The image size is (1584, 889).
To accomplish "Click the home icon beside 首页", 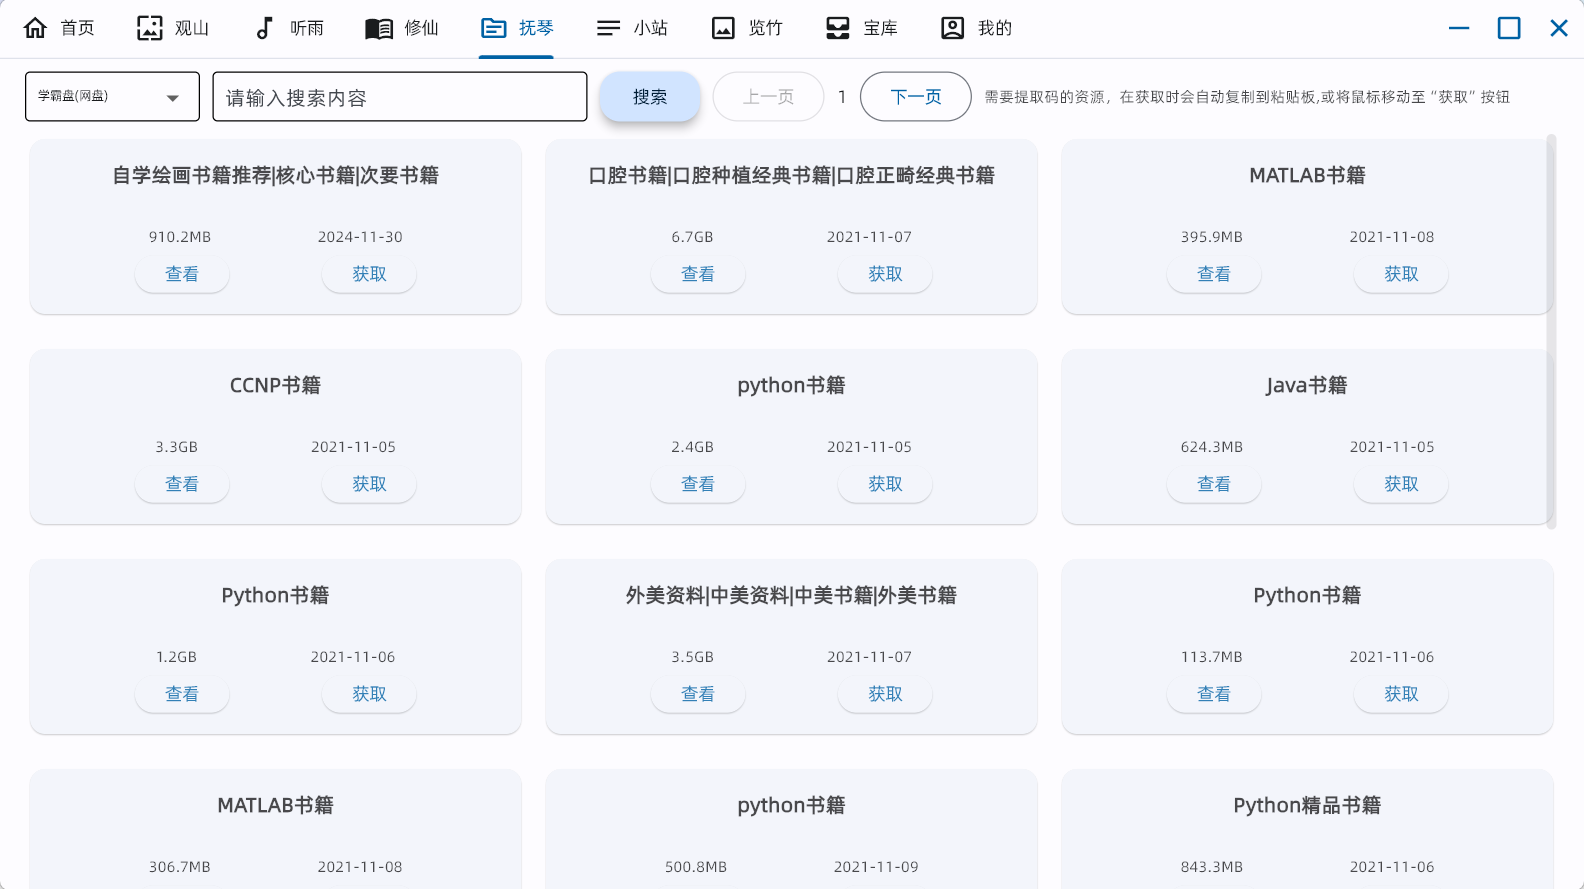I will (x=35, y=28).
